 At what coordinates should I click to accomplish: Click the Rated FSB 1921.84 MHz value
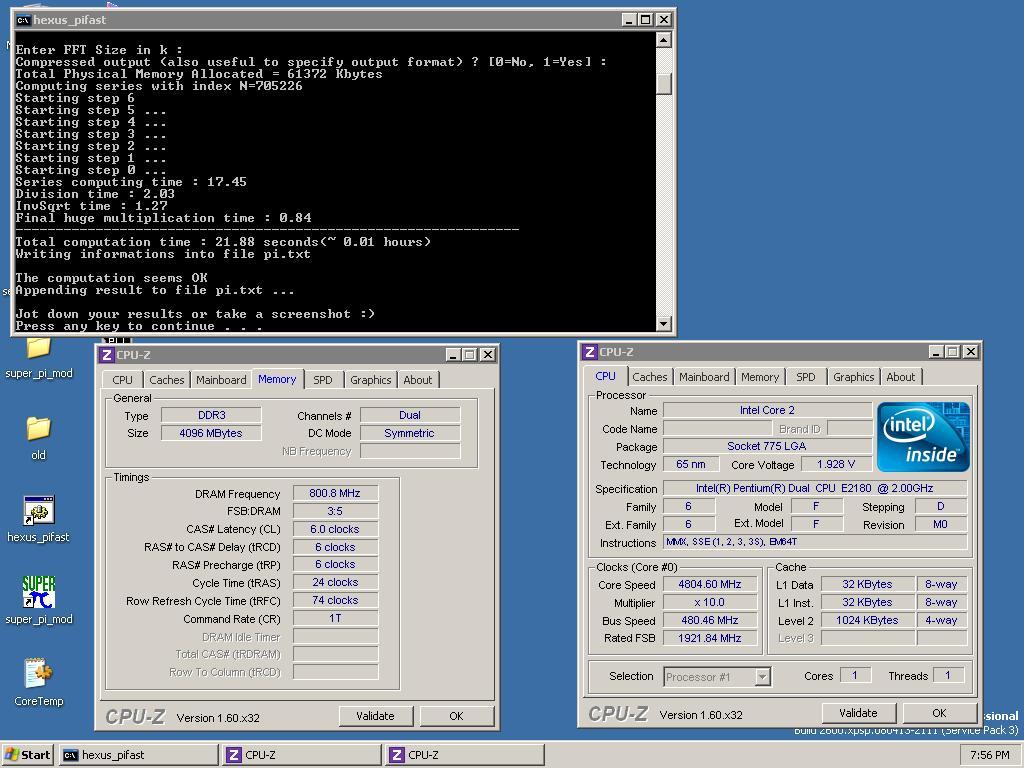tap(710, 638)
